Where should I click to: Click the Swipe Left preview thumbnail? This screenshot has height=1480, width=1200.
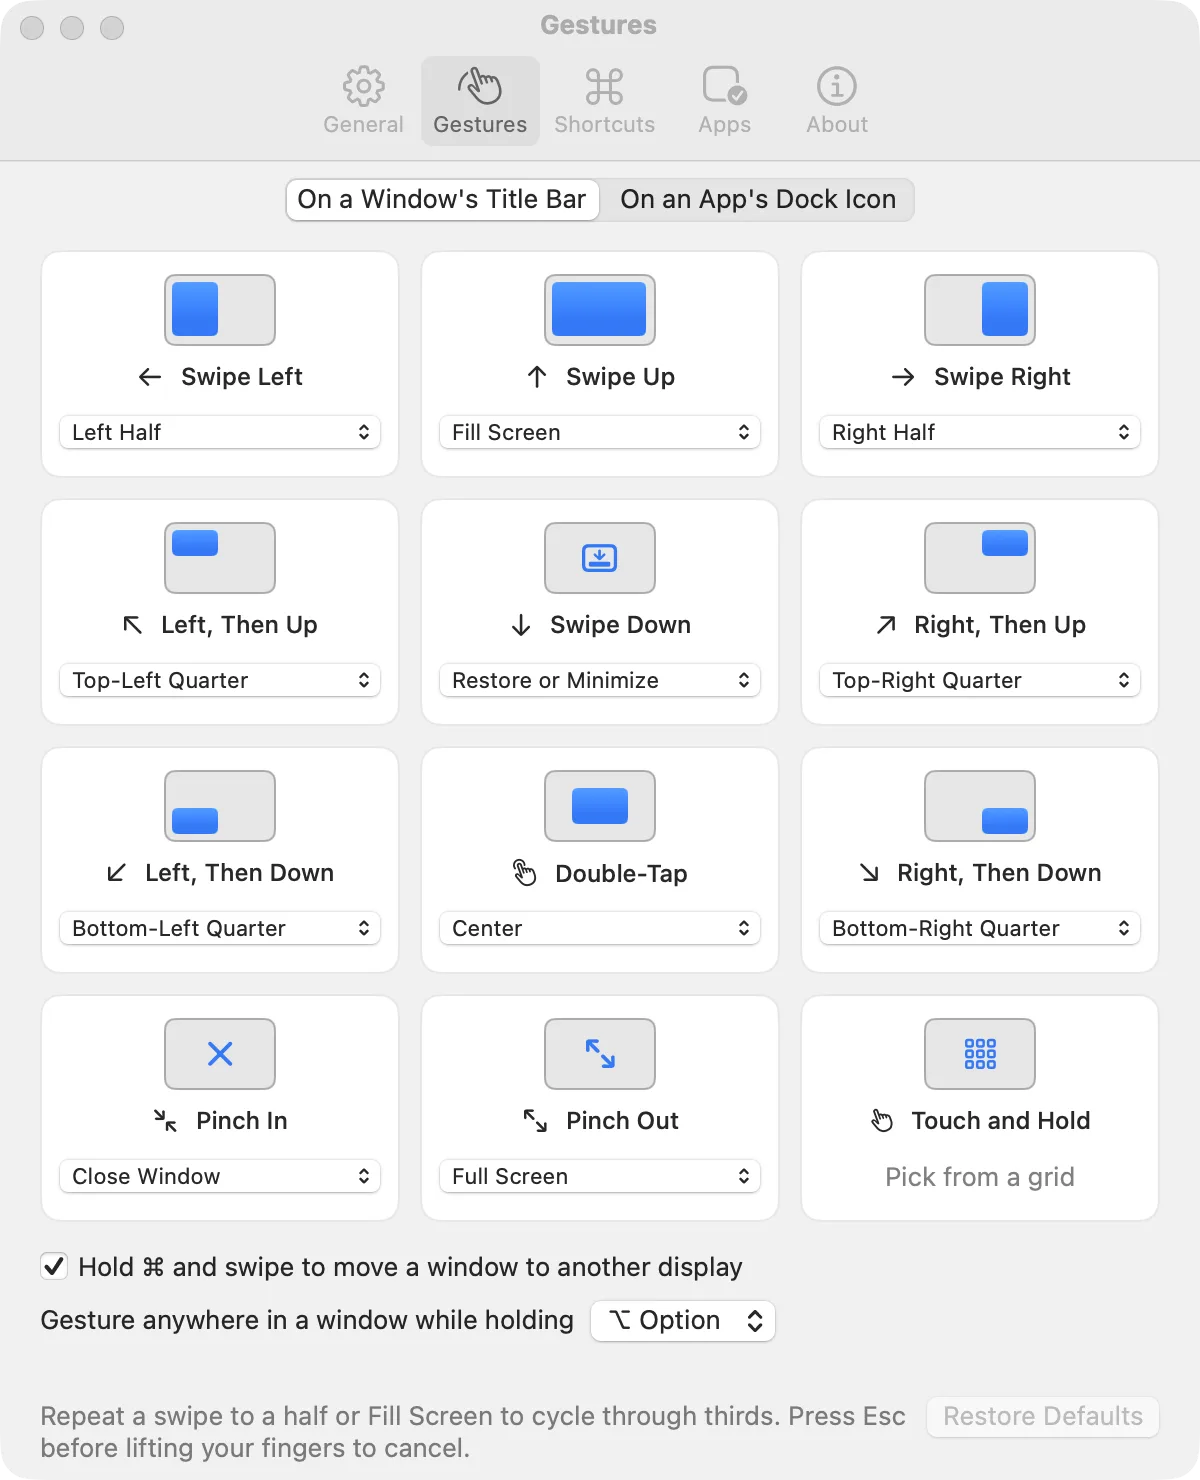220,310
